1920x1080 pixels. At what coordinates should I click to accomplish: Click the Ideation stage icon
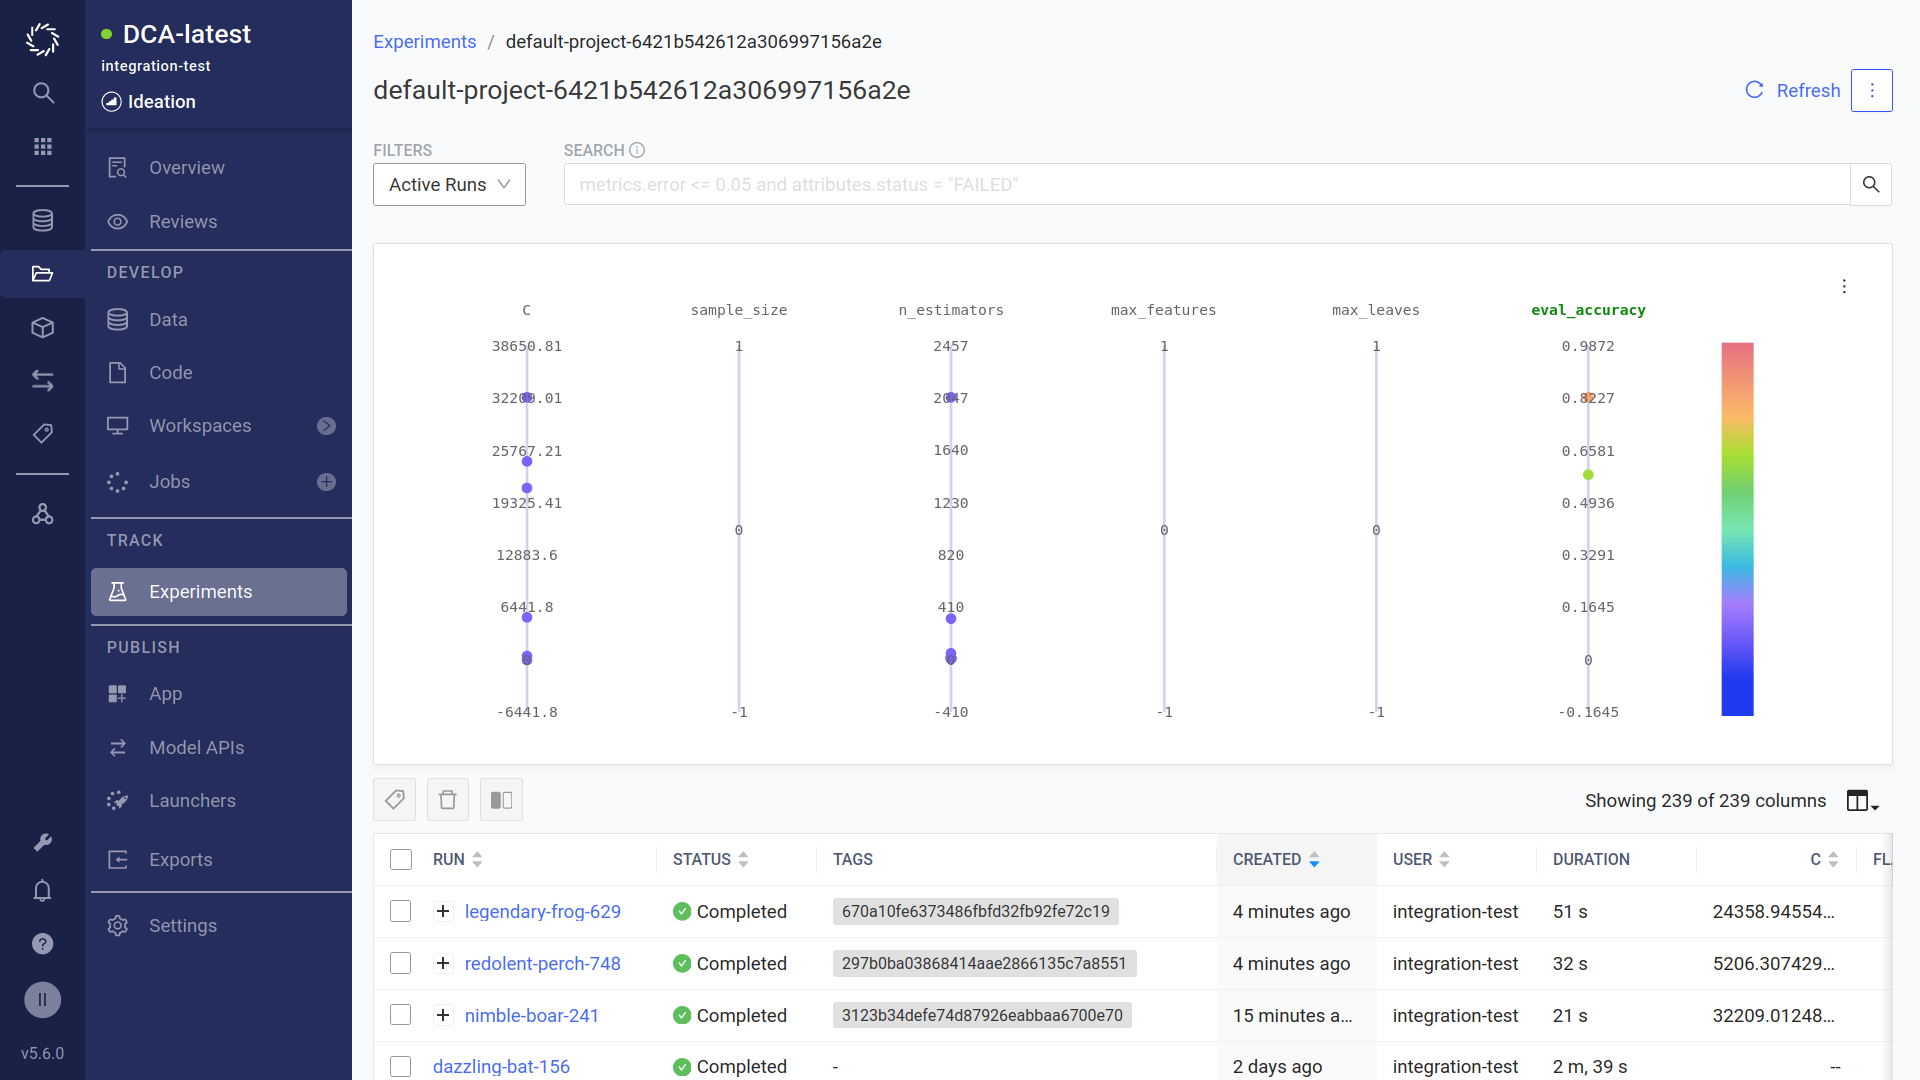pos(112,102)
